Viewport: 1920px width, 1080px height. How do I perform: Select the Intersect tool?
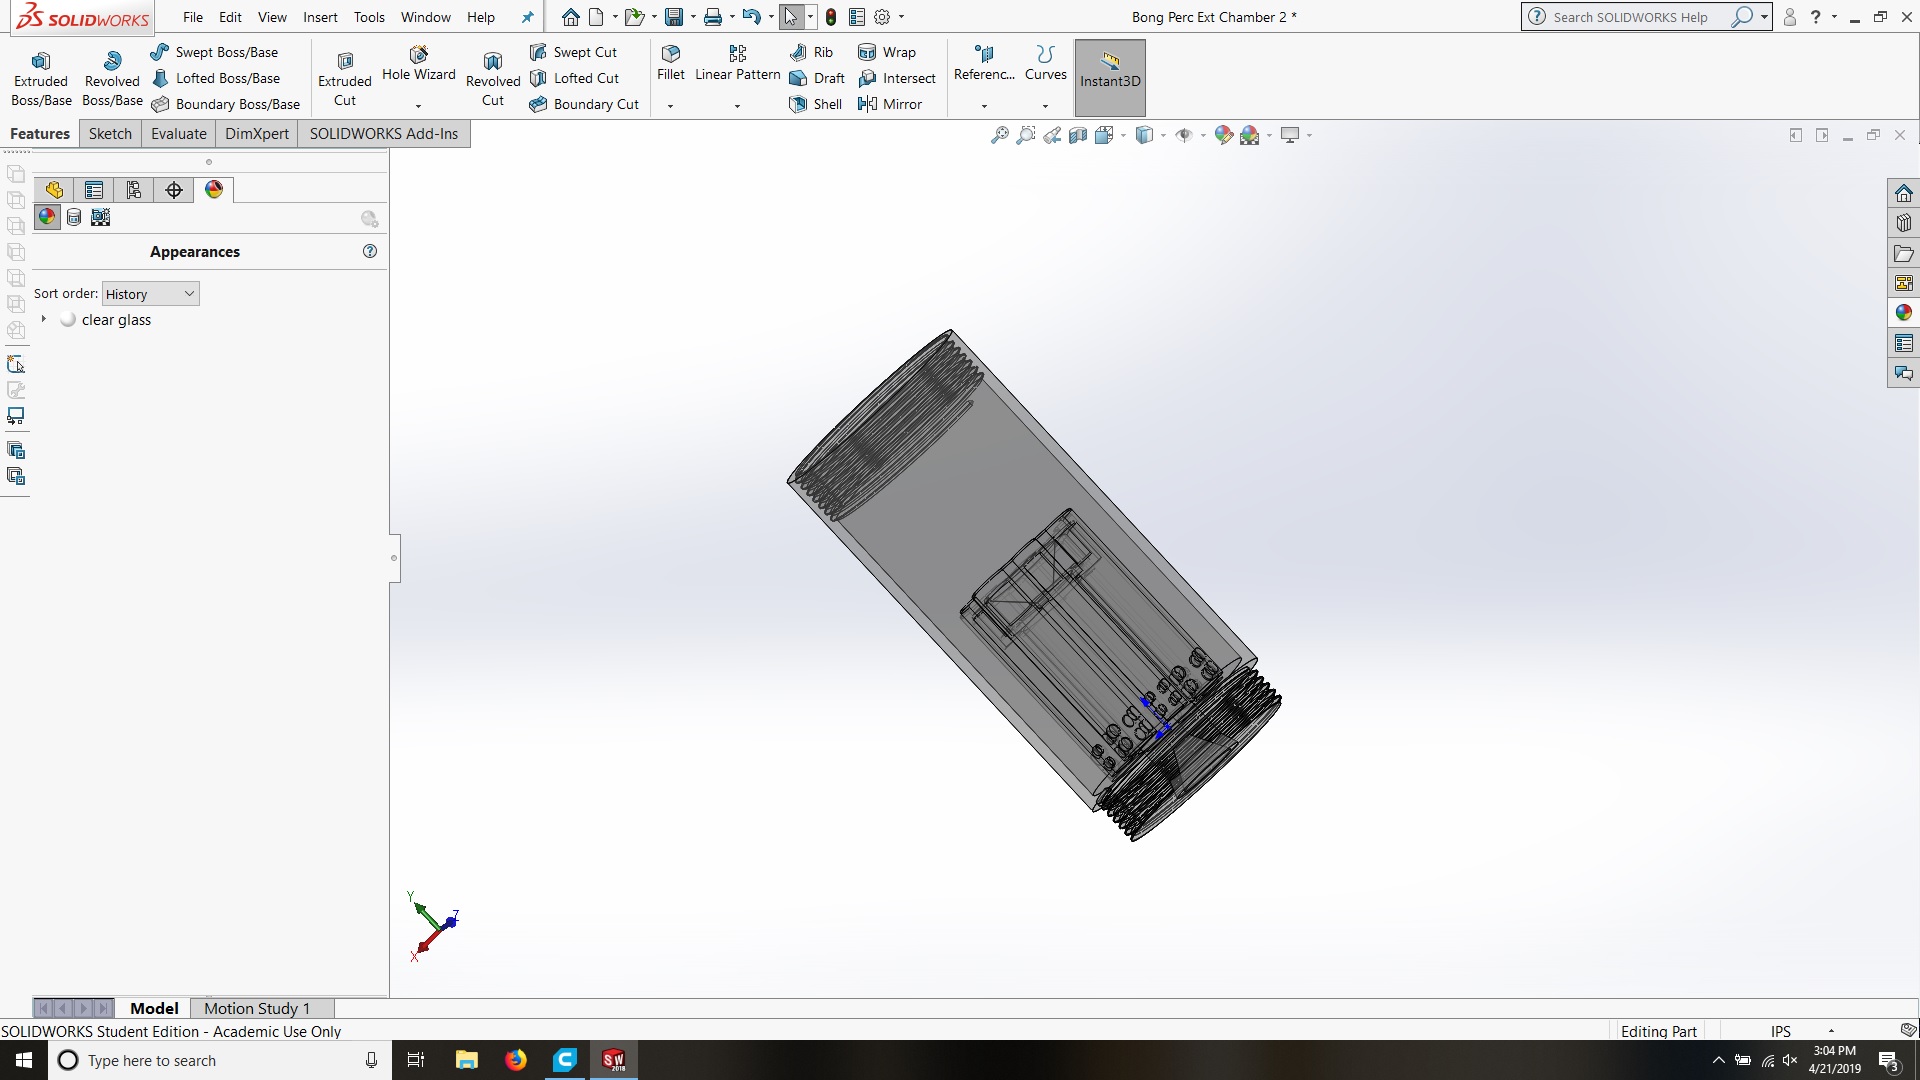[x=897, y=78]
